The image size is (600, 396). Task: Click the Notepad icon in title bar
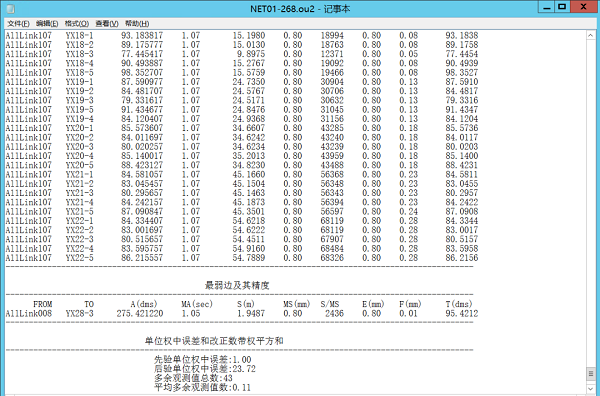[x=11, y=8]
